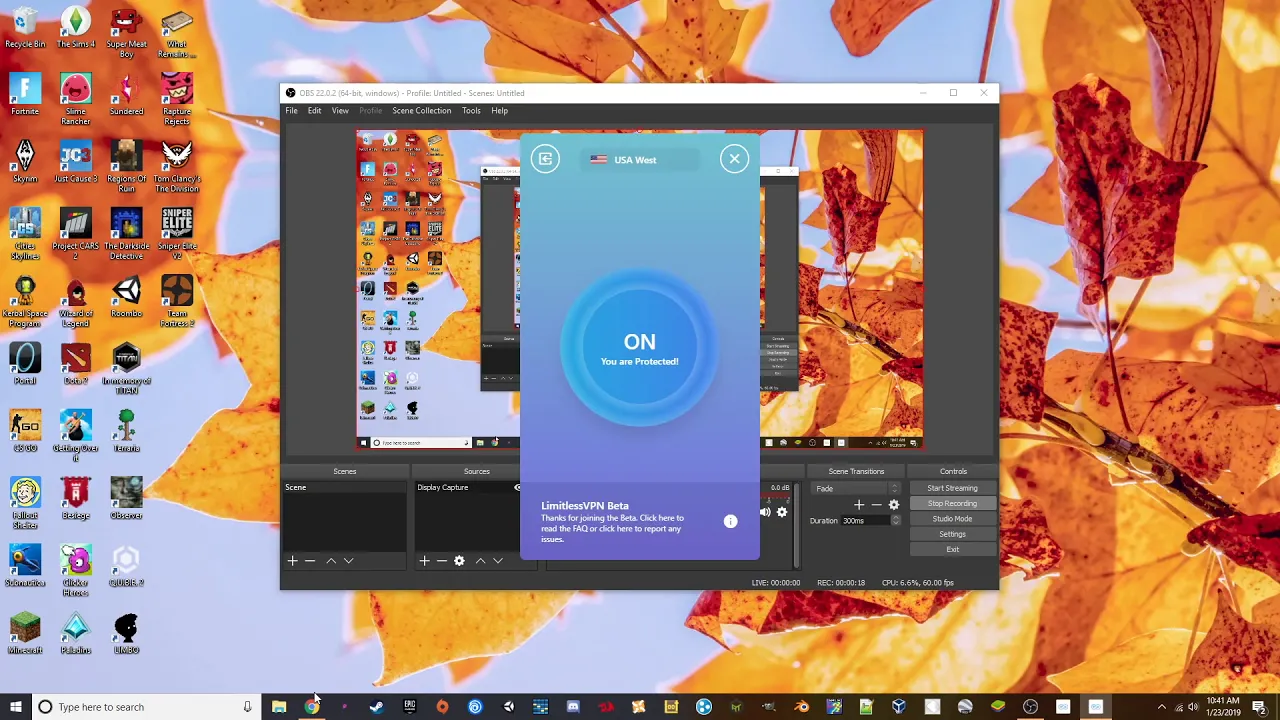Viewport: 1280px width, 720px height.
Task: Open mixer audio settings gear
Action: click(x=782, y=512)
